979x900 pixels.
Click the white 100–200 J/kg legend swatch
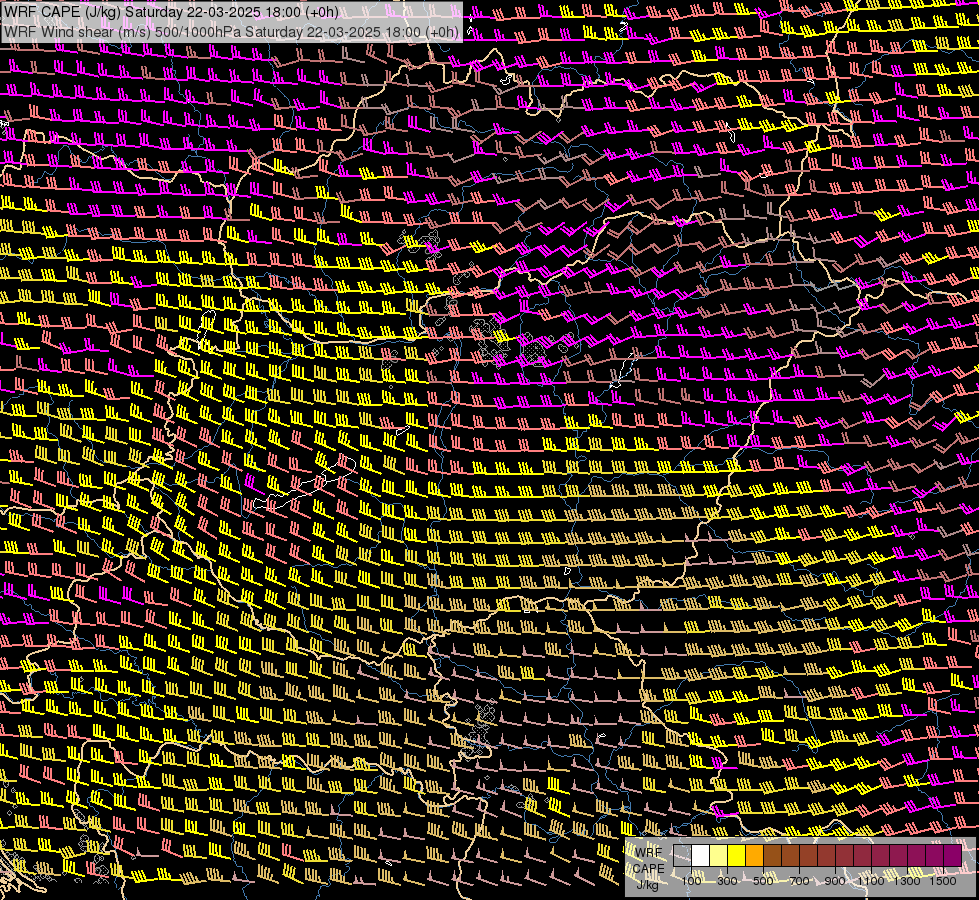coord(701,855)
